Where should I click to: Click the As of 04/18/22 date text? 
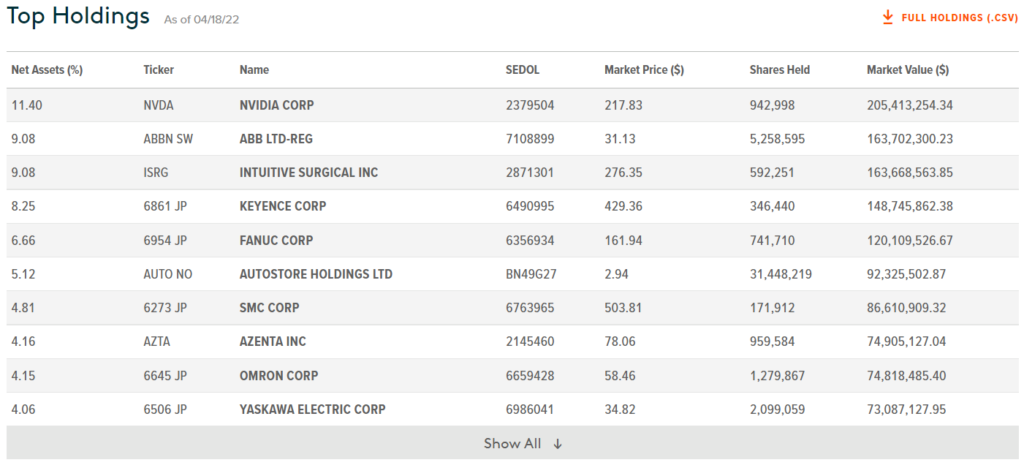tap(202, 20)
